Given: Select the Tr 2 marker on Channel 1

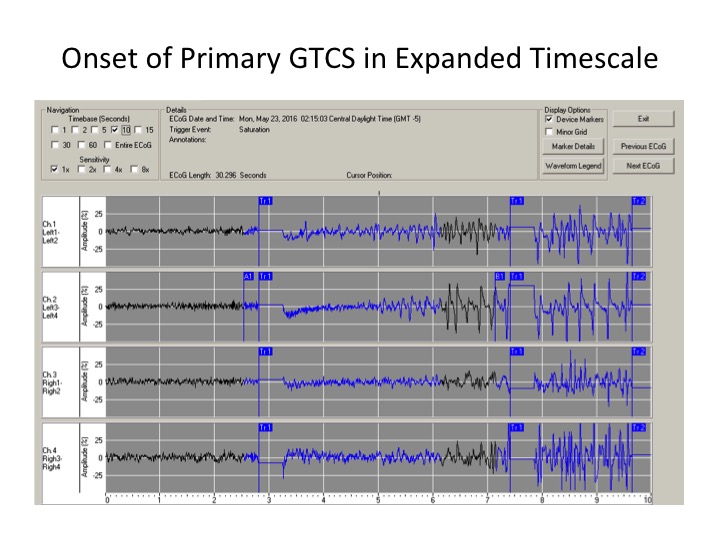Looking at the screenshot, I should point(638,201).
